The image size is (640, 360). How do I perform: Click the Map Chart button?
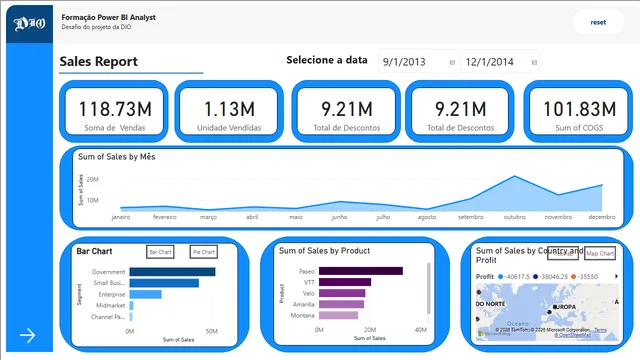click(600, 253)
